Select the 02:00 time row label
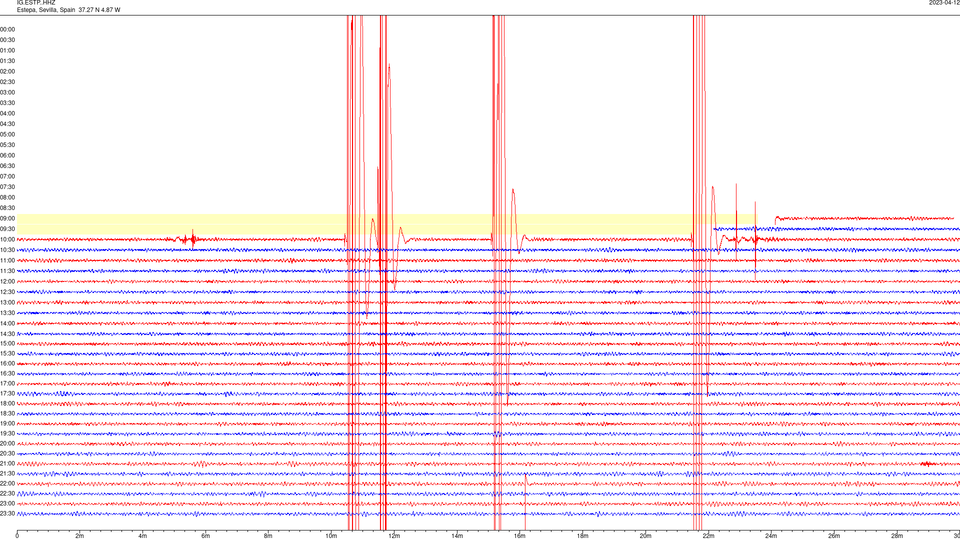 pyautogui.click(x=7, y=71)
